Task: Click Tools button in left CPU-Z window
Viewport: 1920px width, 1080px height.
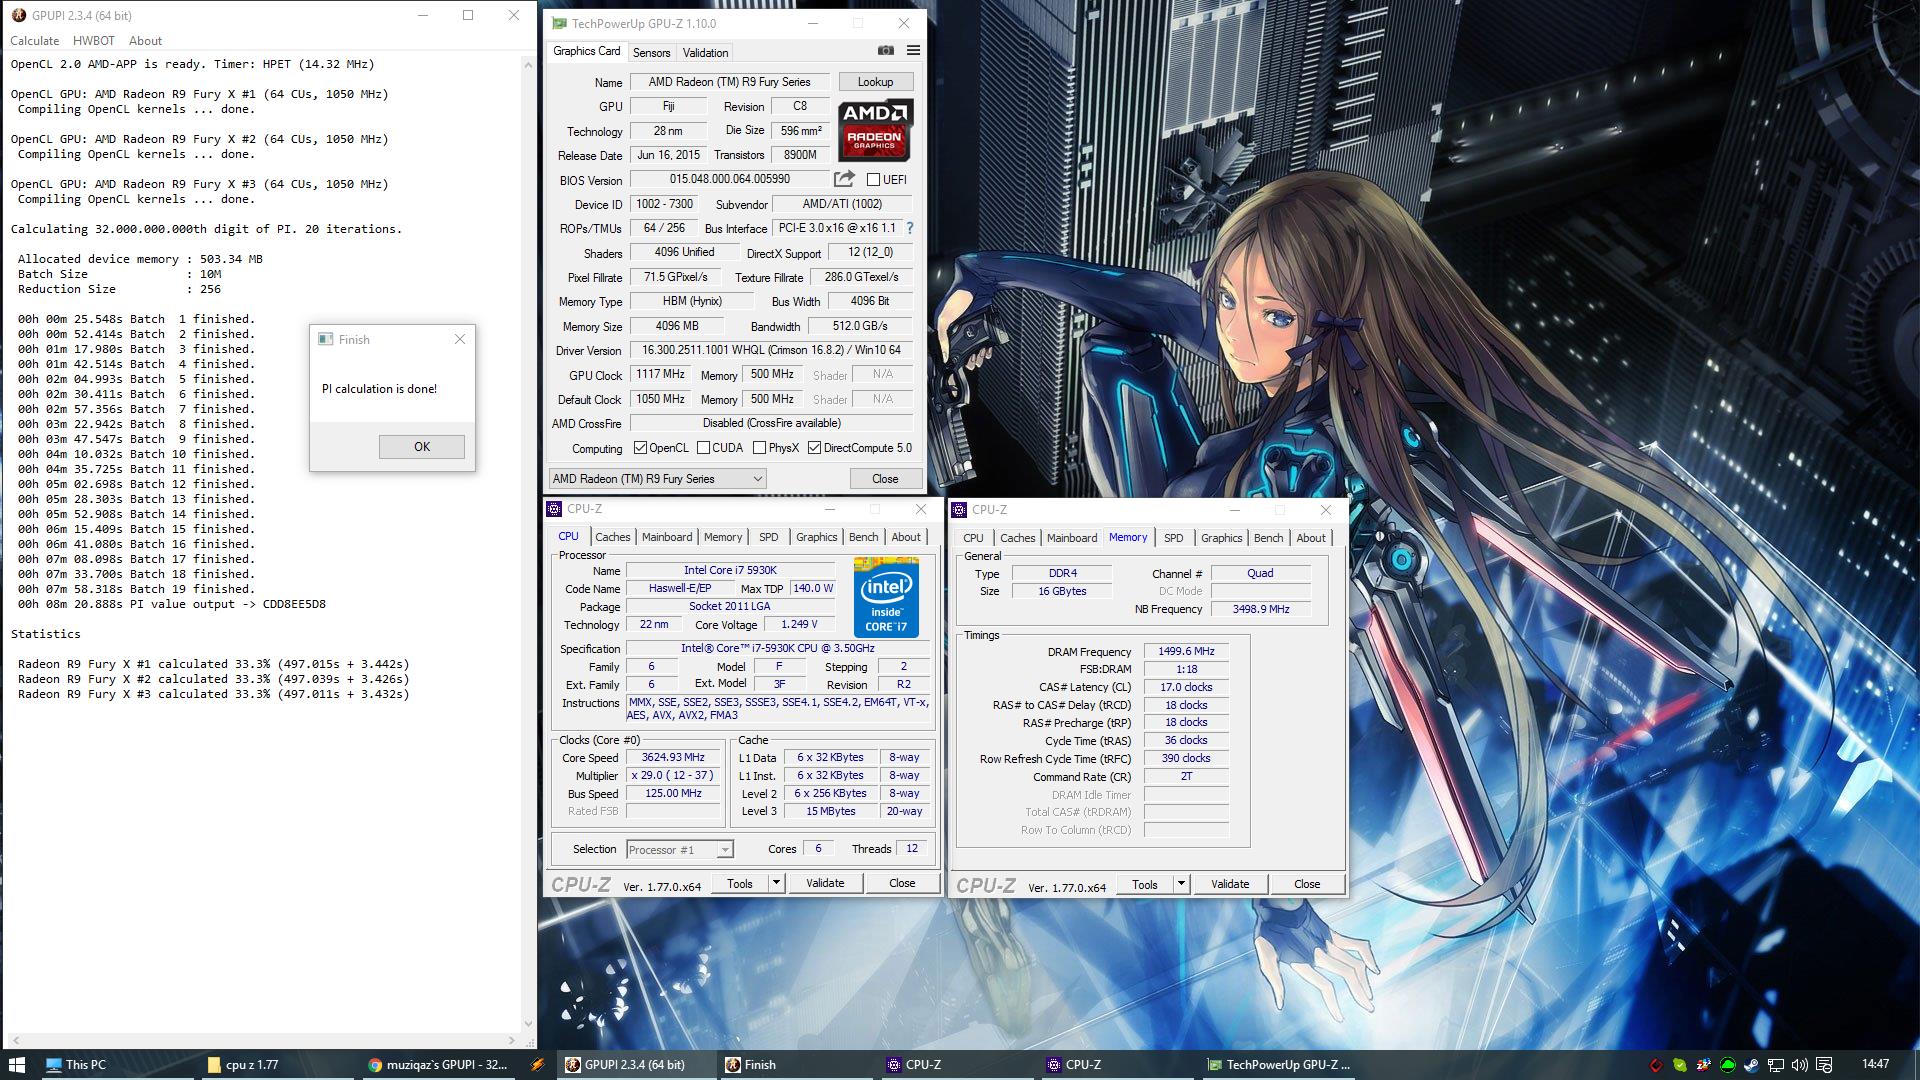Action: (x=740, y=883)
